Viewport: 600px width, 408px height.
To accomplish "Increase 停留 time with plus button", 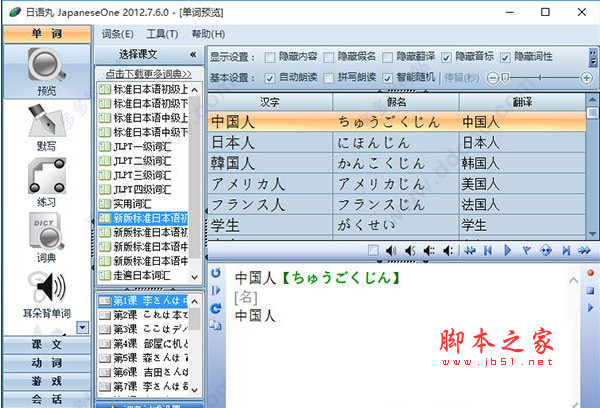I will pyautogui.click(x=586, y=78).
